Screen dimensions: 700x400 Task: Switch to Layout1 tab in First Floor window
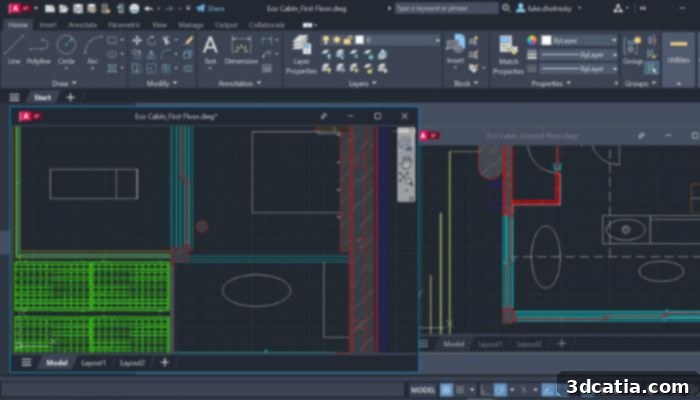coord(93,362)
